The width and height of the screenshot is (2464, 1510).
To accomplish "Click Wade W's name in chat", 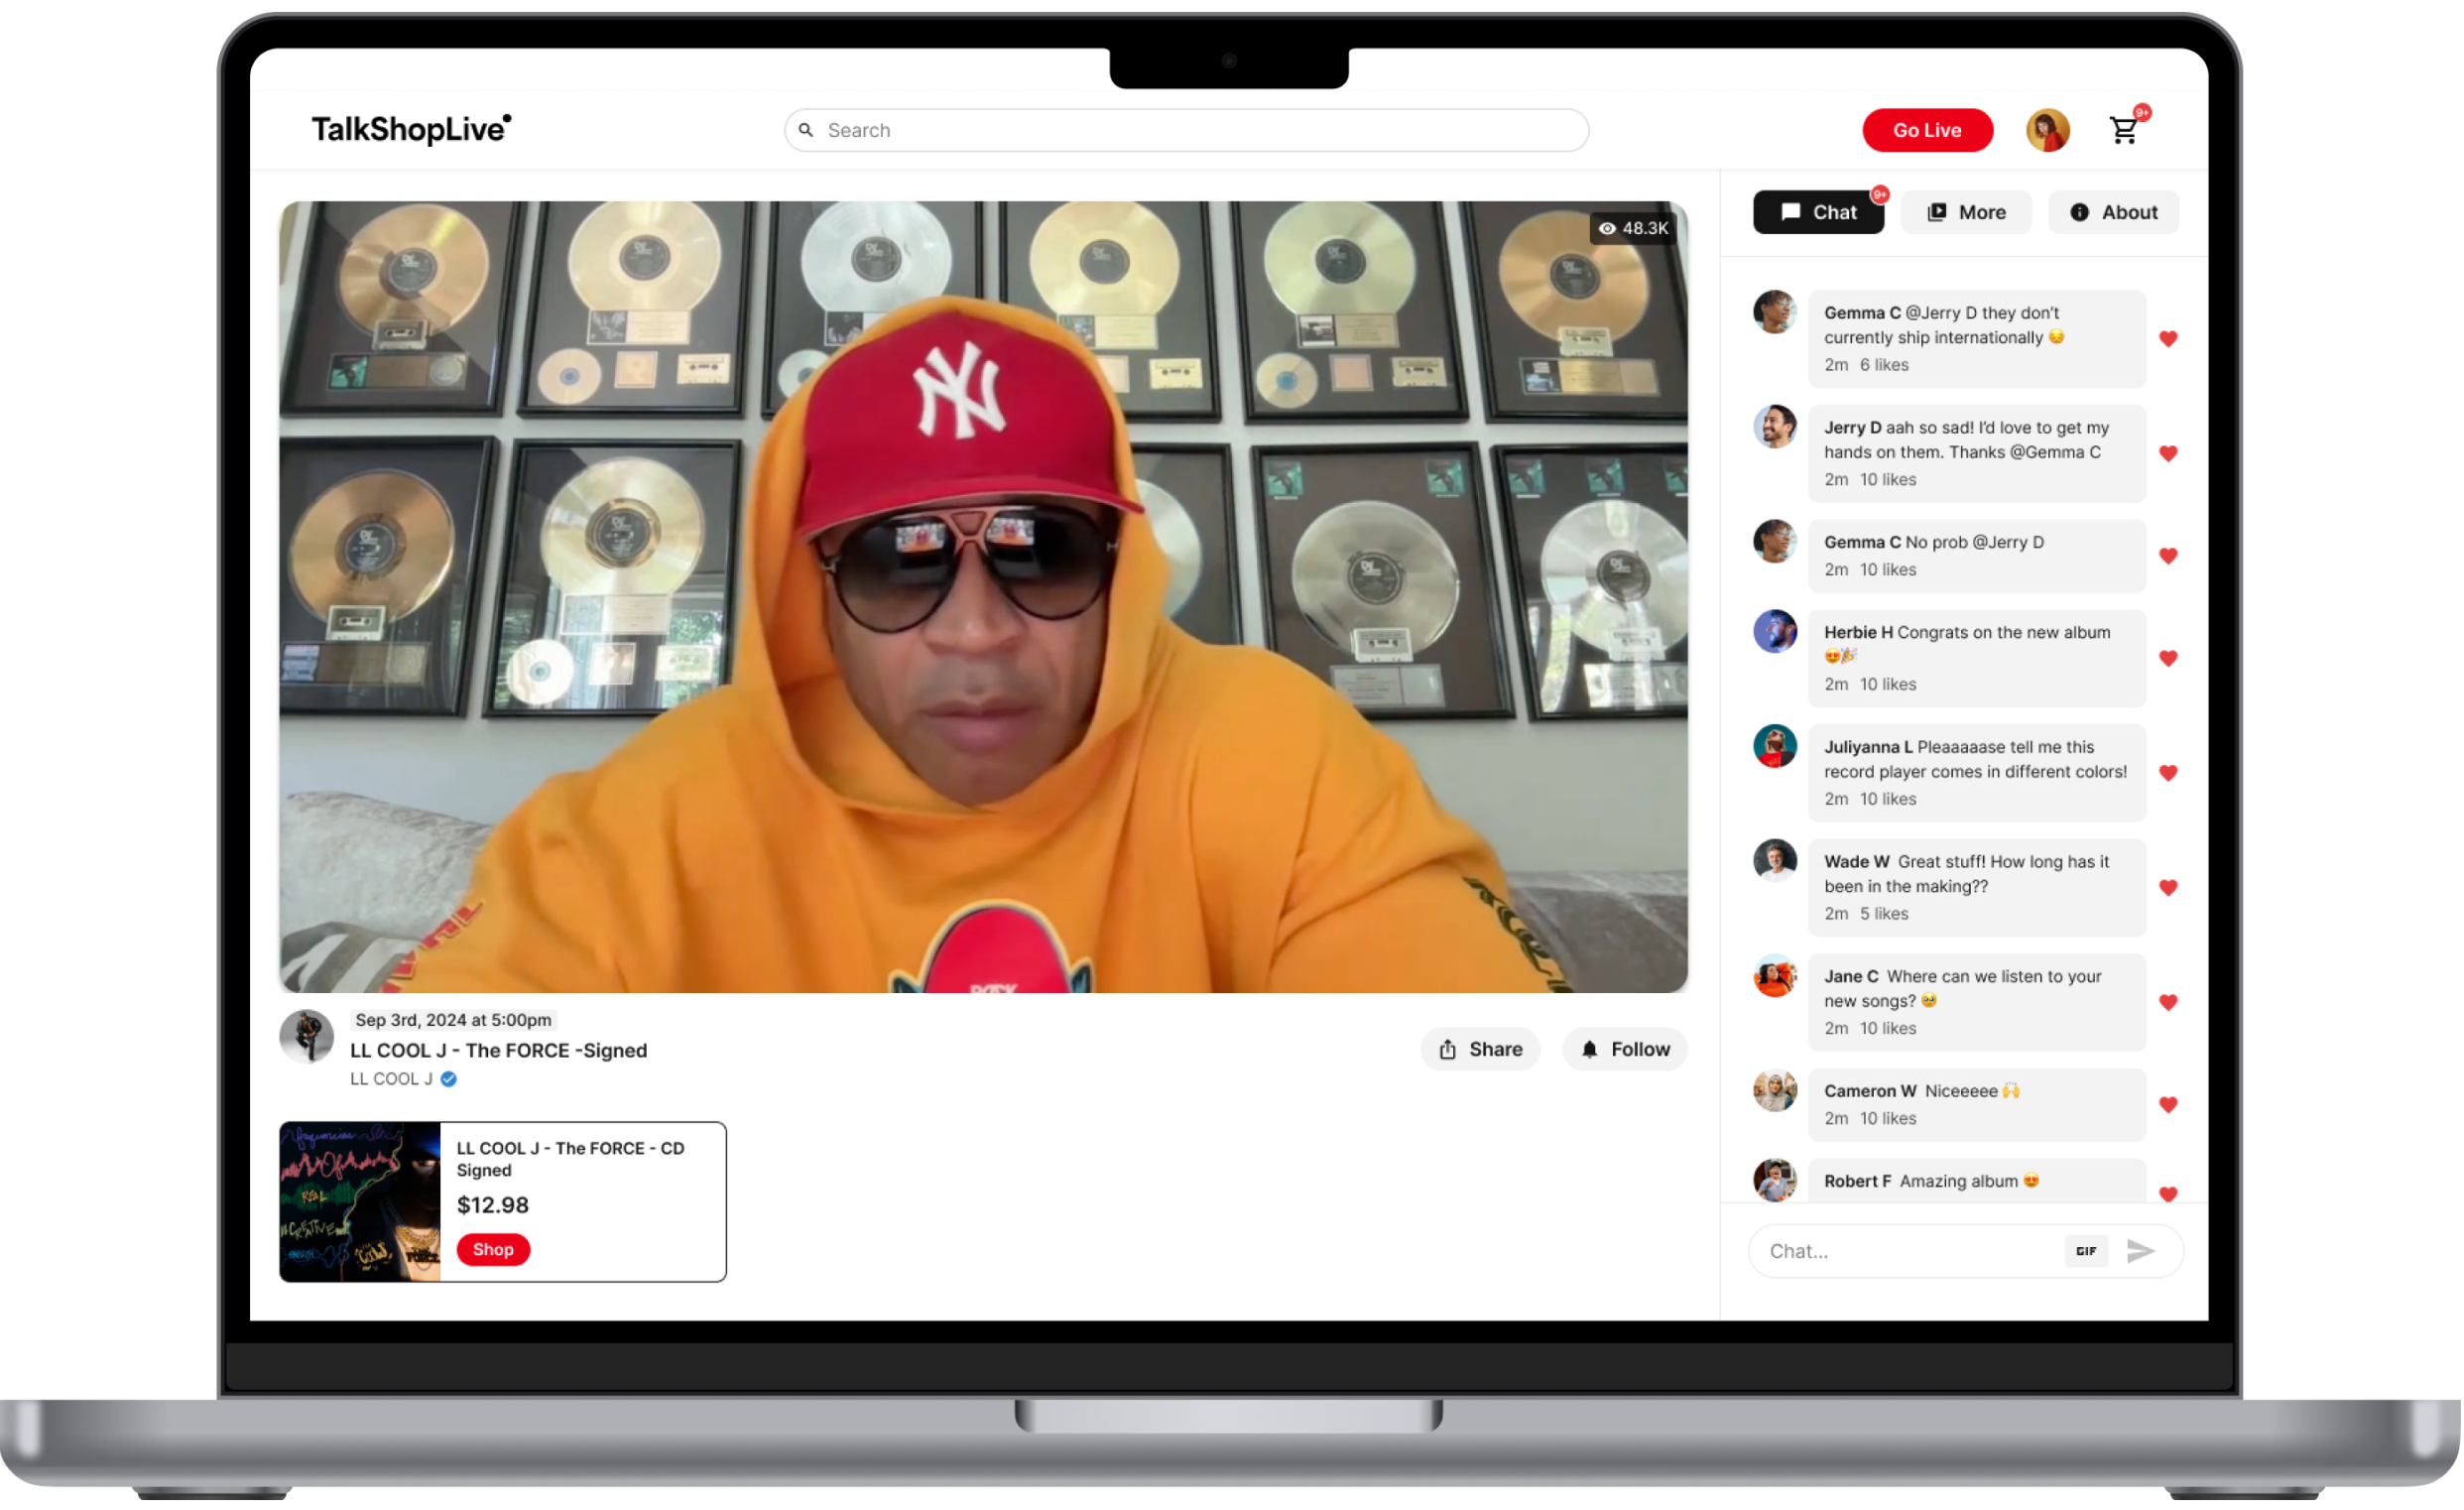I will [x=1858, y=863].
